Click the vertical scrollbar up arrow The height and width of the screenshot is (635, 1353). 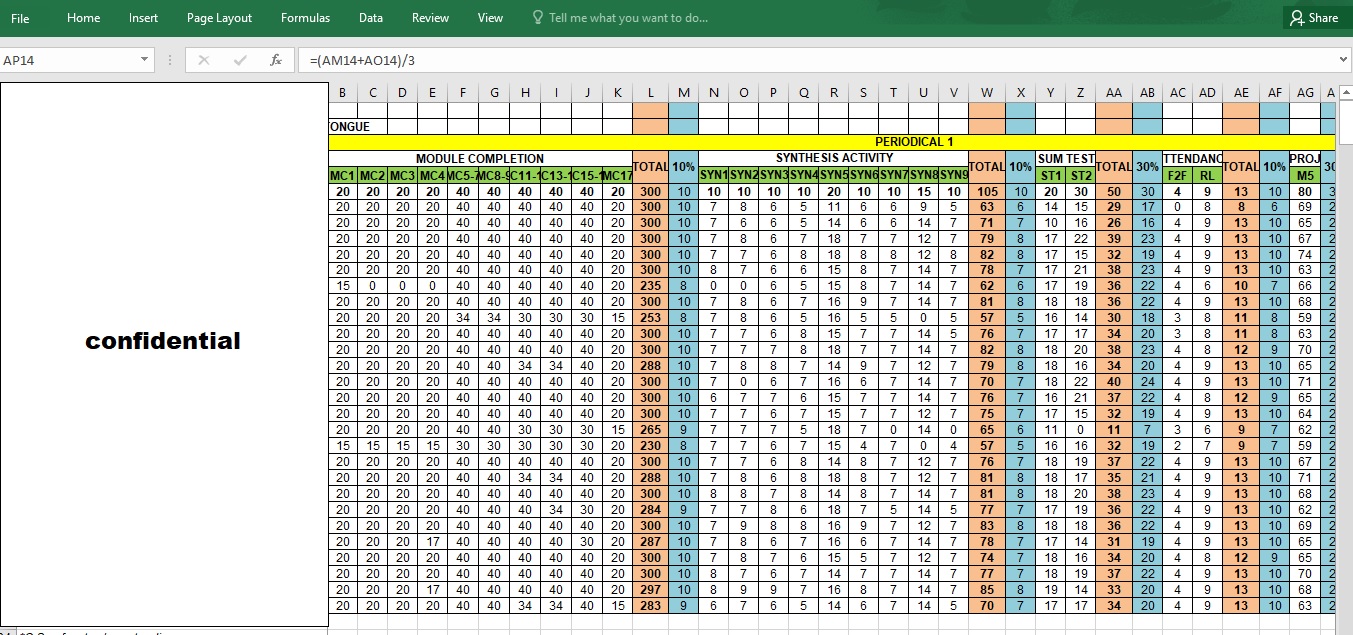click(1345, 93)
